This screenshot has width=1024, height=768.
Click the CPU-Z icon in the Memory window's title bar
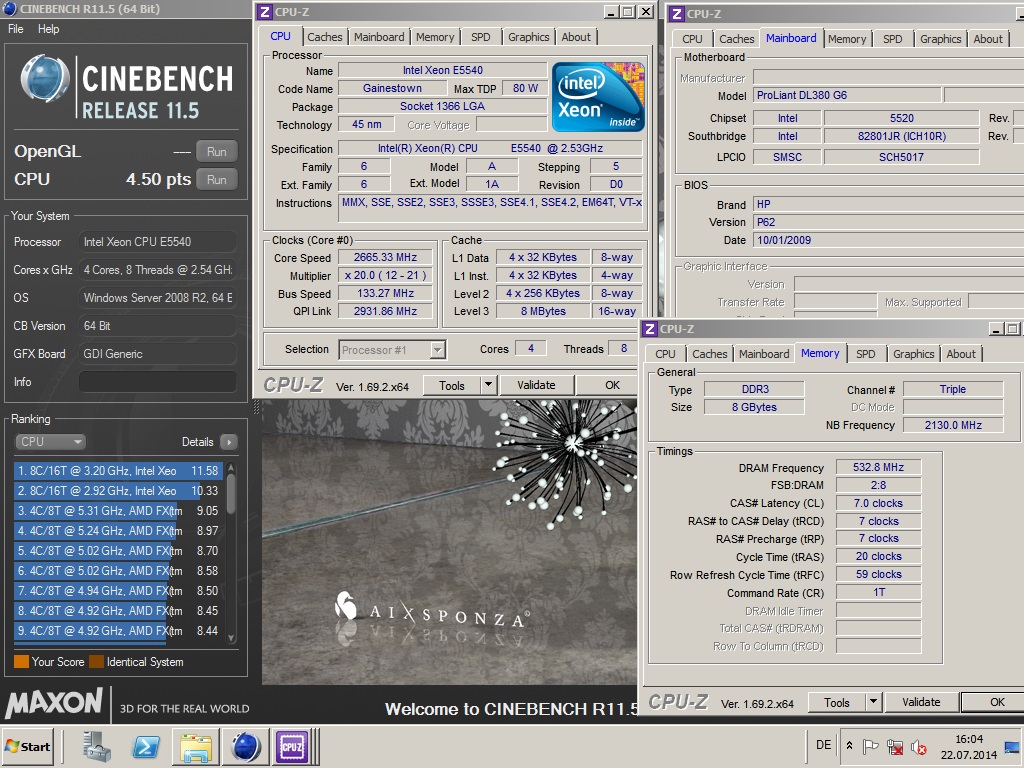[x=649, y=328]
